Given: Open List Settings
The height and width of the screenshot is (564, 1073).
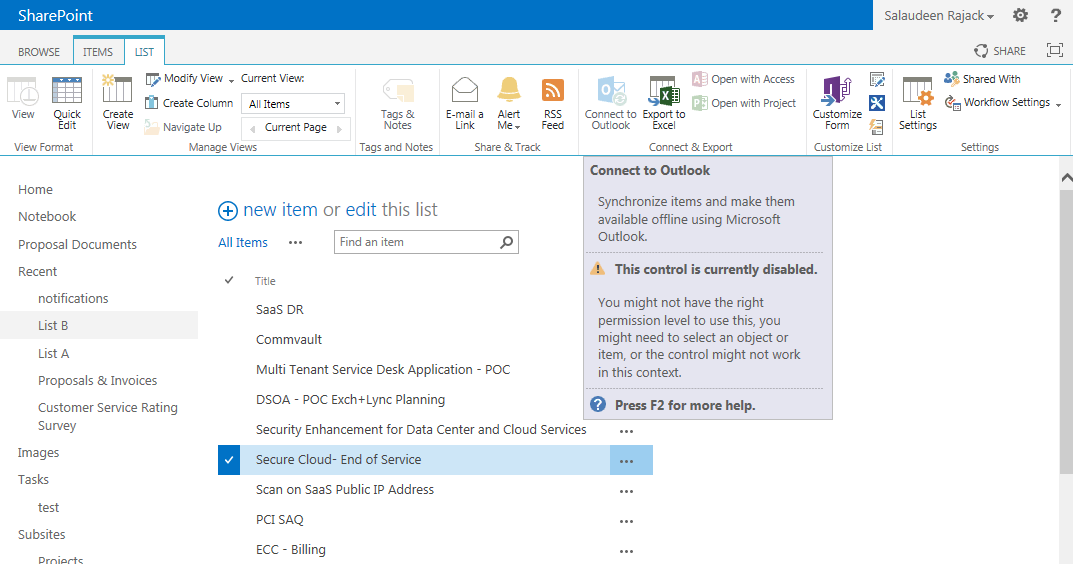Looking at the screenshot, I should [x=918, y=103].
